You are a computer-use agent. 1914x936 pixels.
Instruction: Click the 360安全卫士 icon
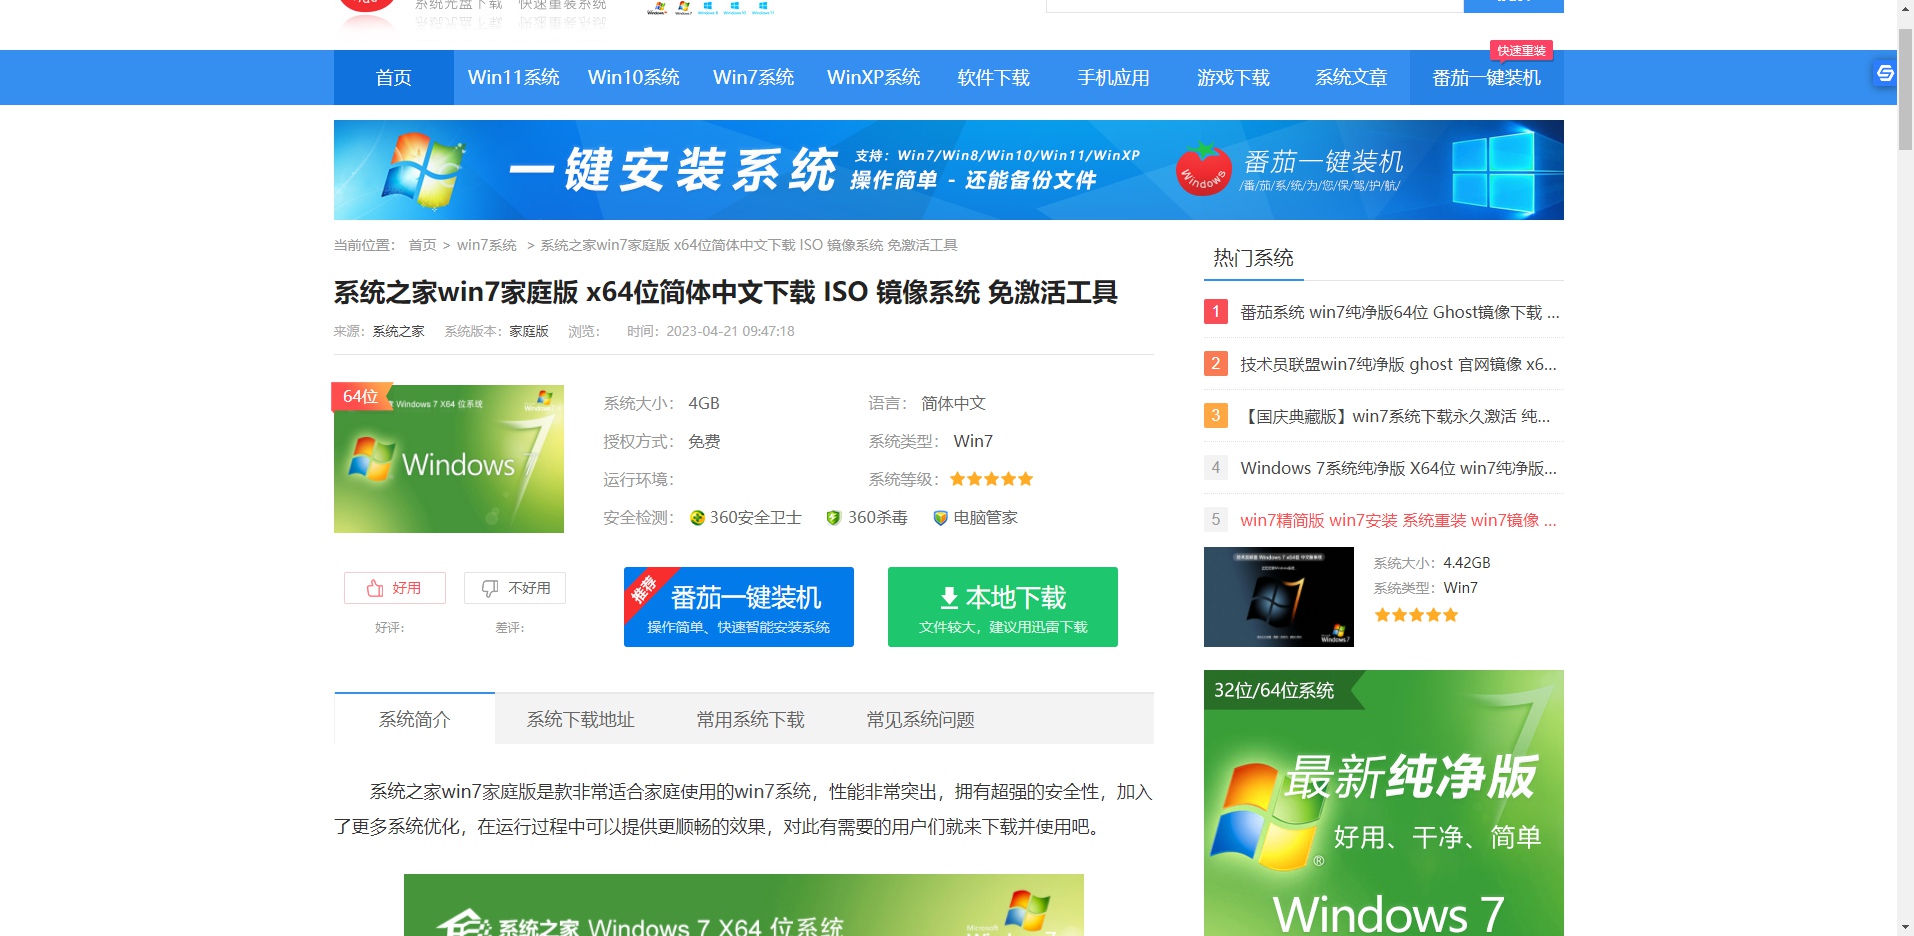coord(698,518)
